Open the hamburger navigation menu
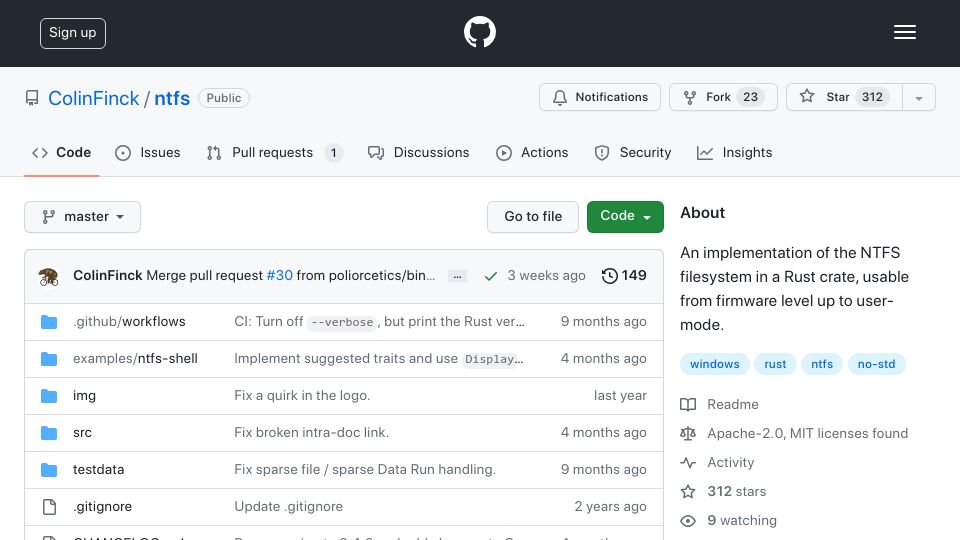 [904, 32]
